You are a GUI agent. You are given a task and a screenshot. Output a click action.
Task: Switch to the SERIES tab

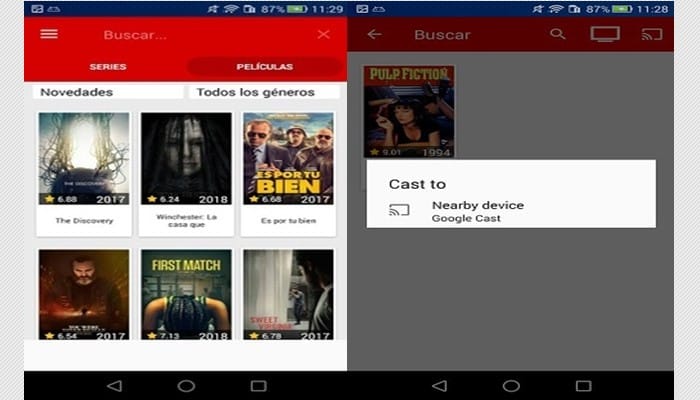click(108, 67)
